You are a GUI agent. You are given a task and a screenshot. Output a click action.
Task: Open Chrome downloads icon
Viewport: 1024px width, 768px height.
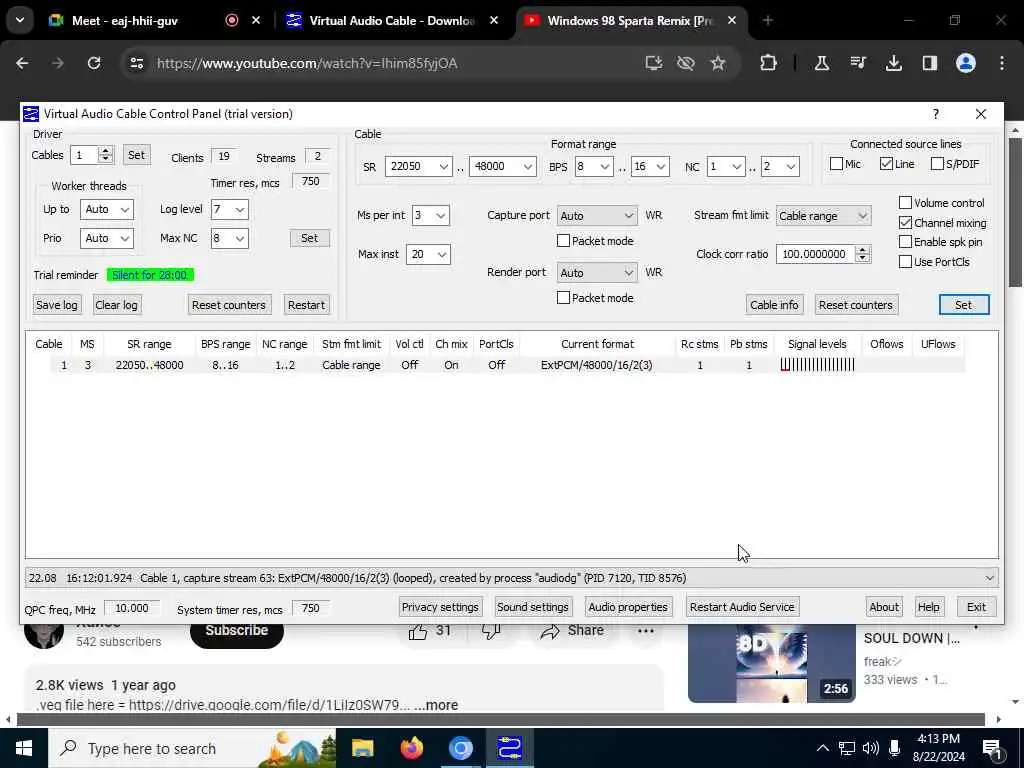coord(893,63)
